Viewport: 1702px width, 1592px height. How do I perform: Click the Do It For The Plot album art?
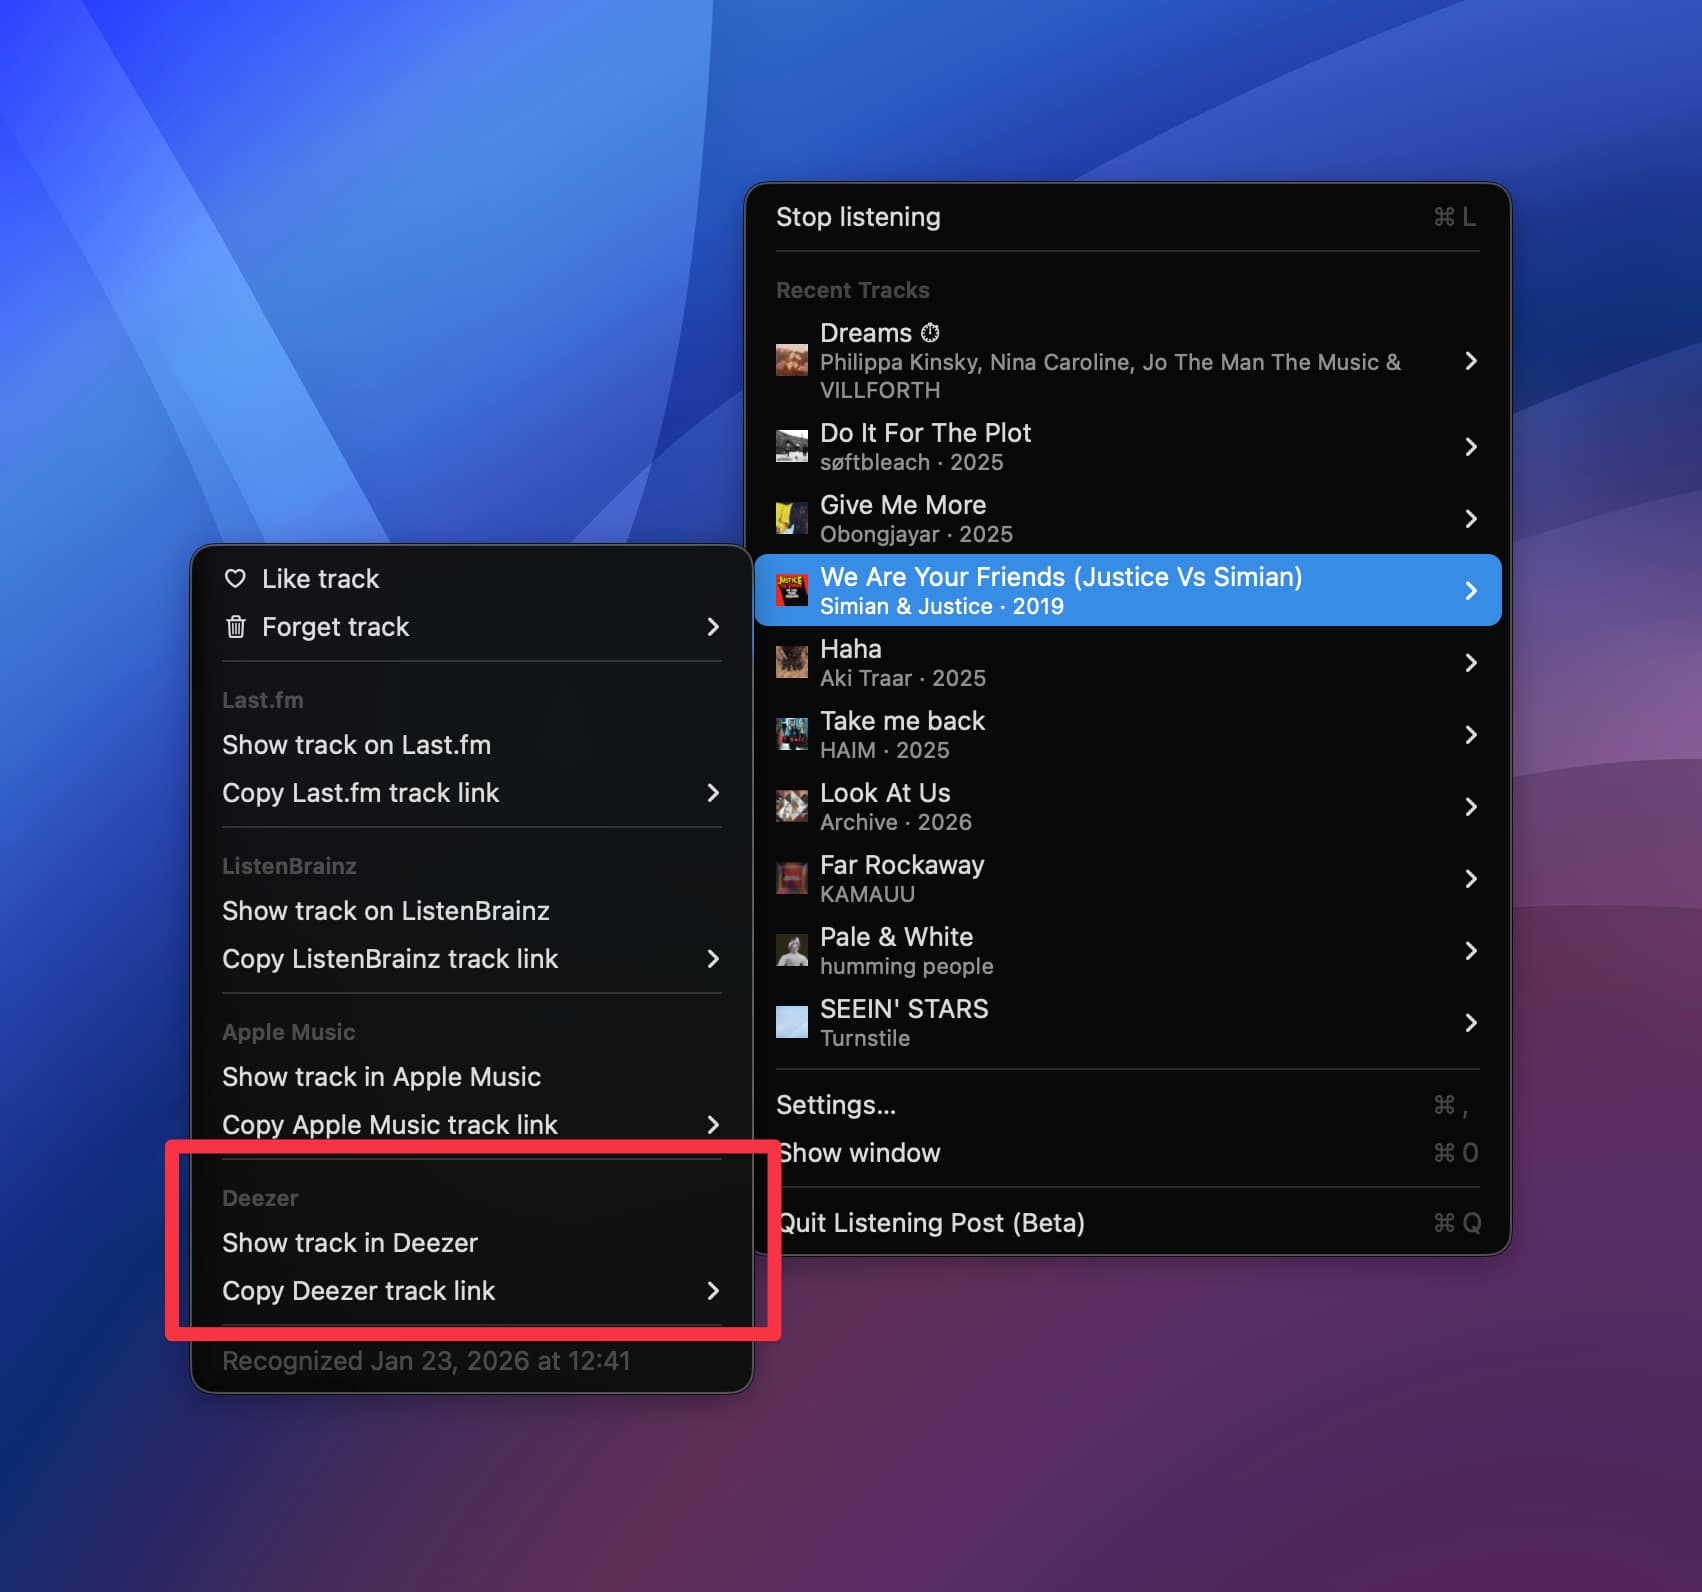click(x=791, y=446)
